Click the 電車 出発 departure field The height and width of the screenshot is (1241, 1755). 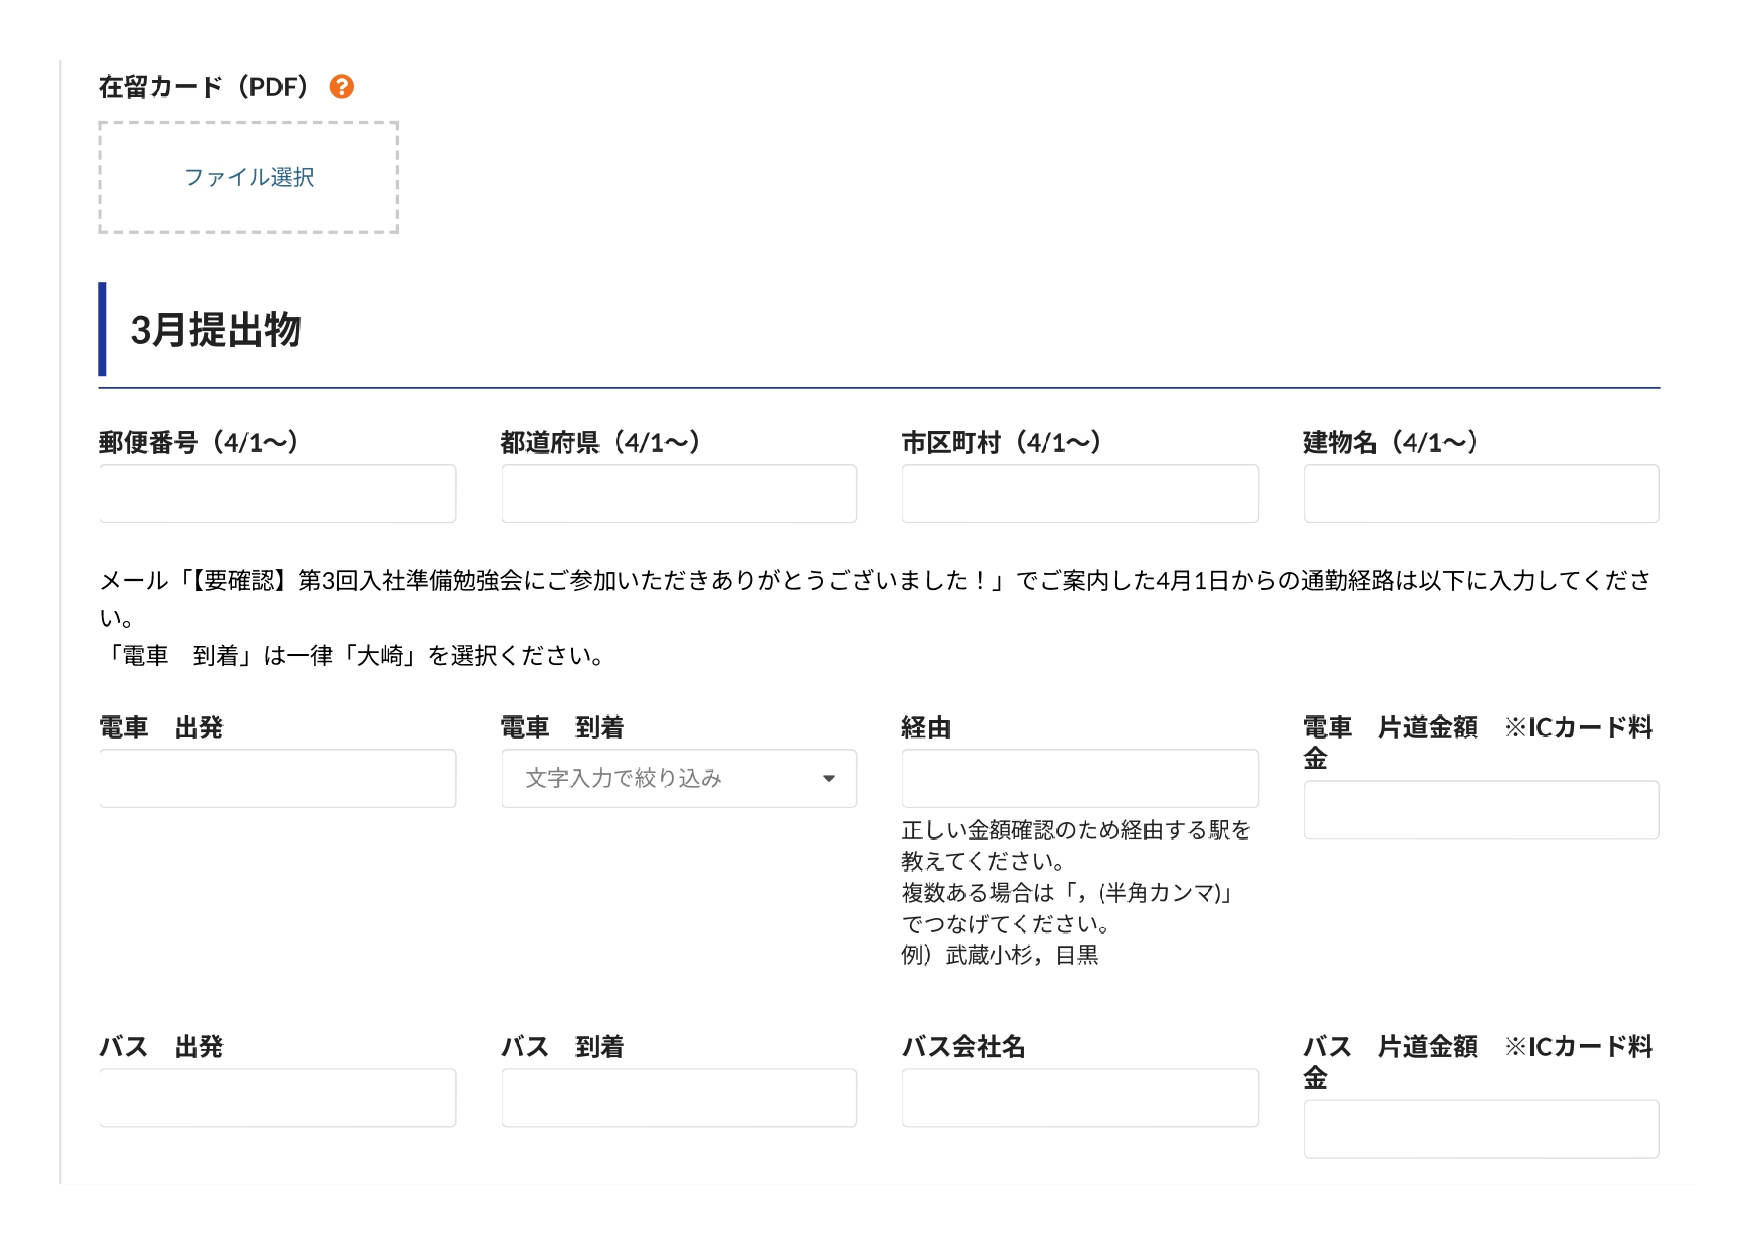point(277,778)
